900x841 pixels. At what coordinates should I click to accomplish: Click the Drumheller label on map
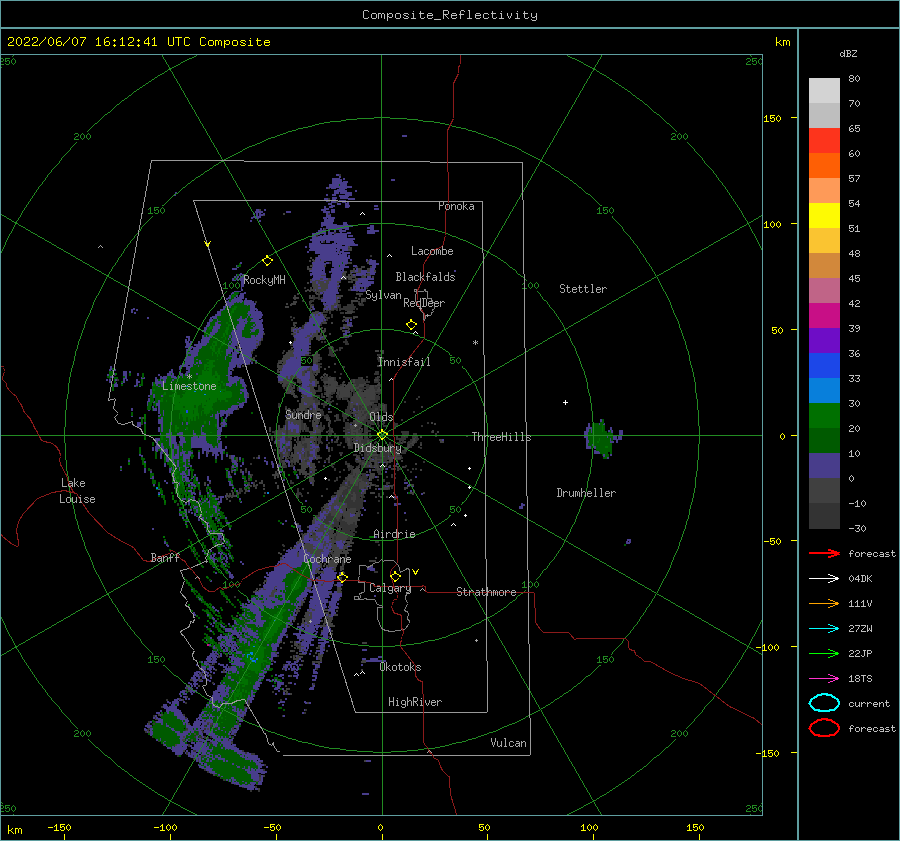click(x=586, y=493)
